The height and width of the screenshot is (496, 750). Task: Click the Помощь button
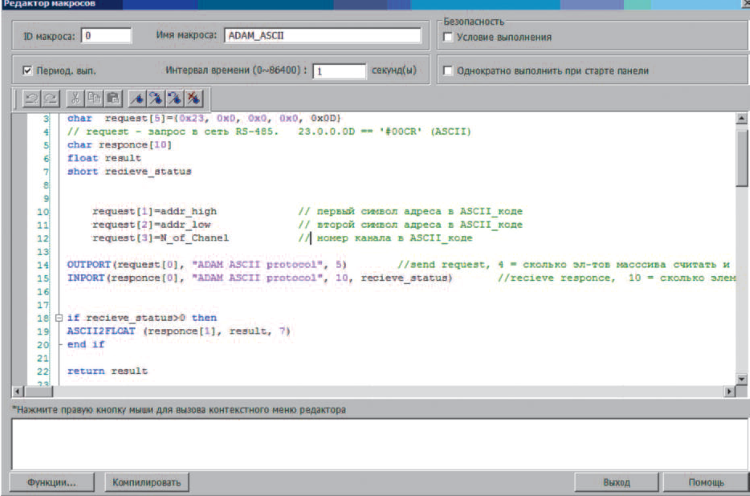pos(706,482)
